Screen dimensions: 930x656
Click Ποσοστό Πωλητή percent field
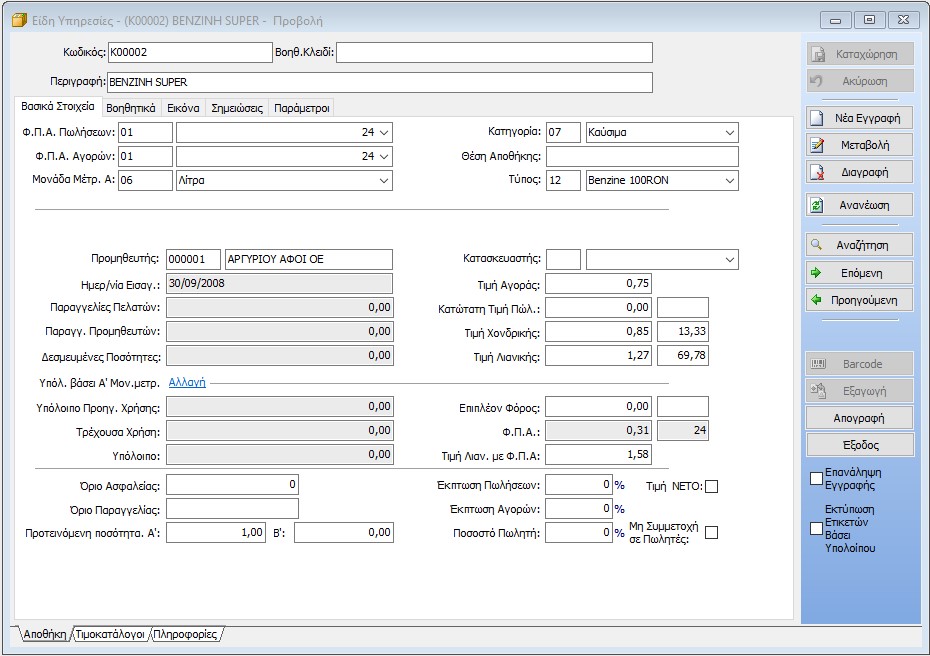point(578,533)
